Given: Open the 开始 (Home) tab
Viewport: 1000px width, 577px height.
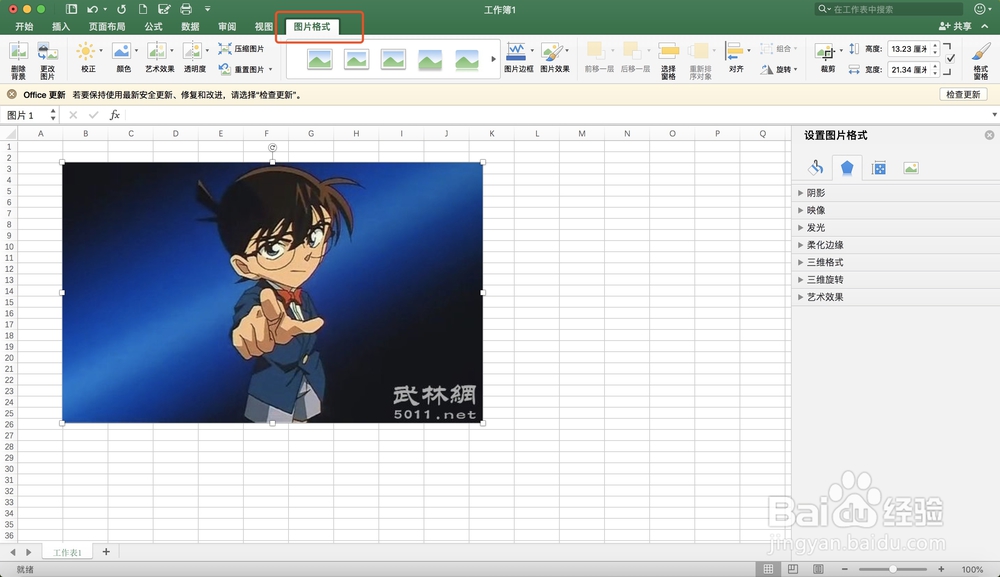Looking at the screenshot, I should point(24,26).
